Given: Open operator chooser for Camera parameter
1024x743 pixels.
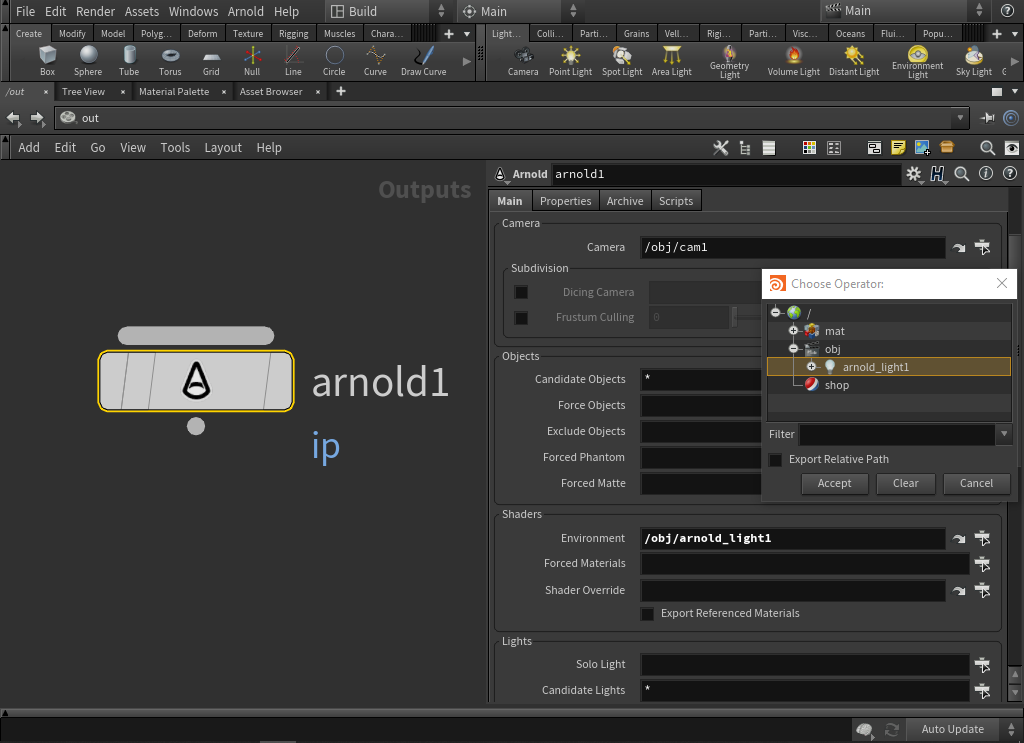Looking at the screenshot, I should (x=982, y=247).
